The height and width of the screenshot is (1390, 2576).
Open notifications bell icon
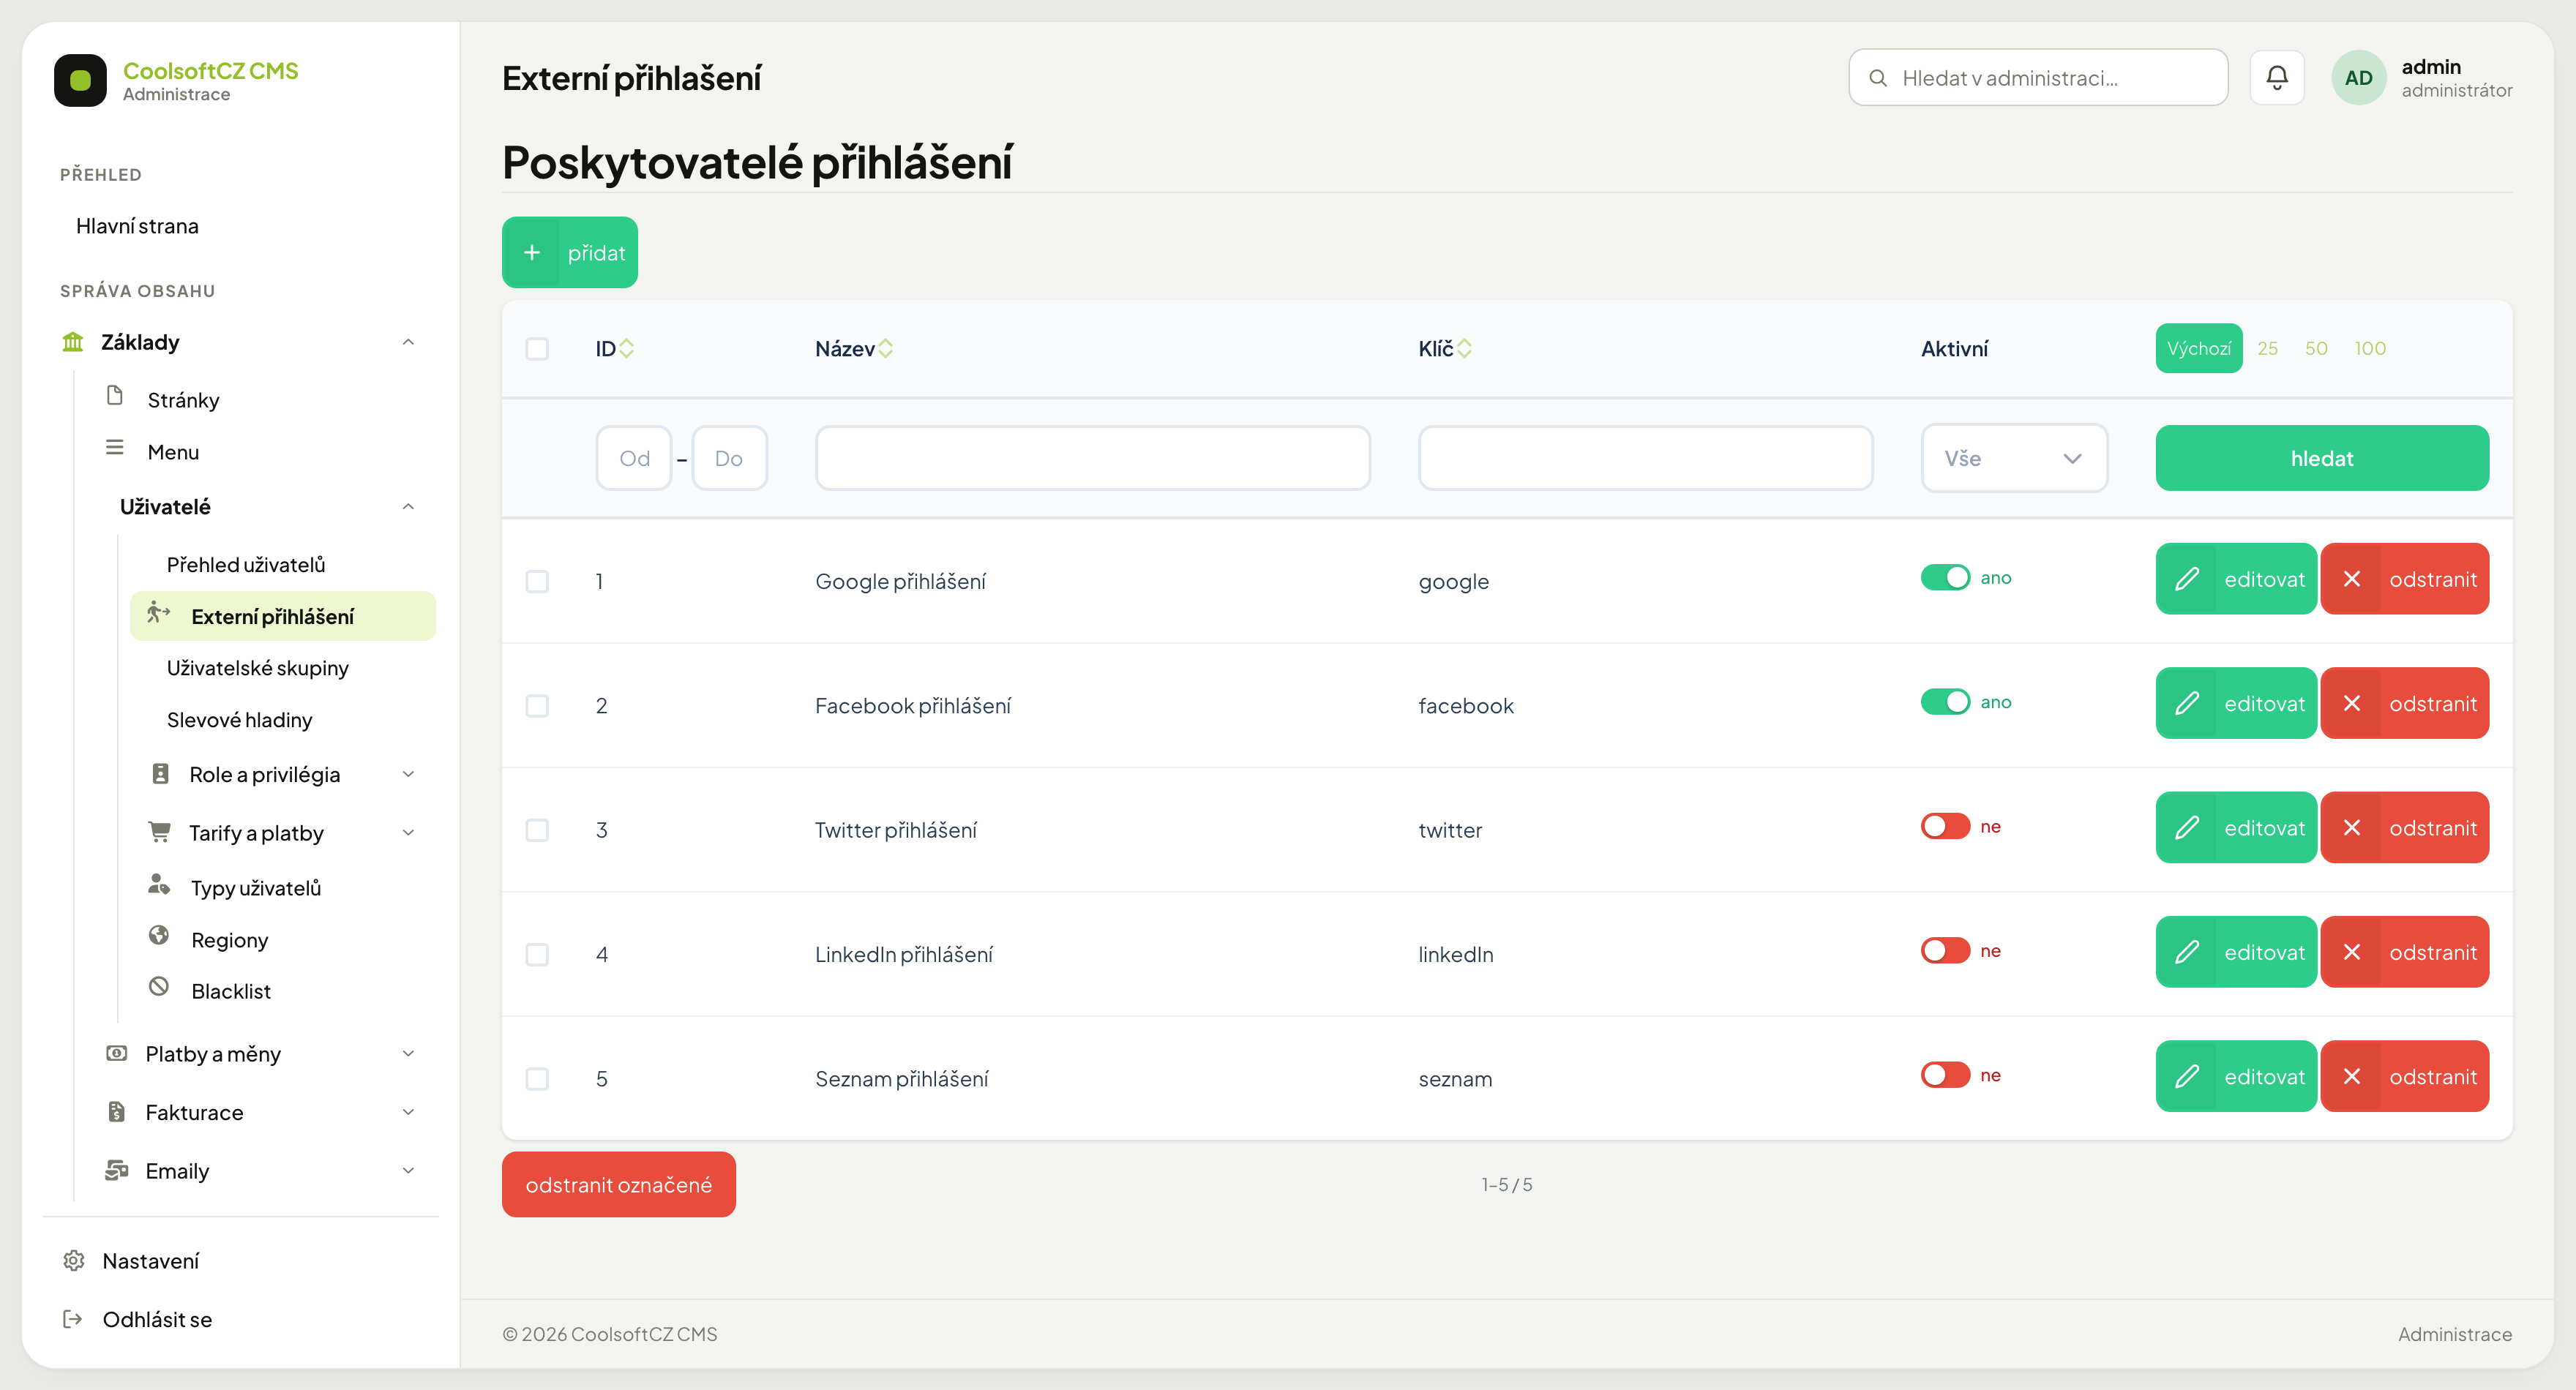point(2276,78)
